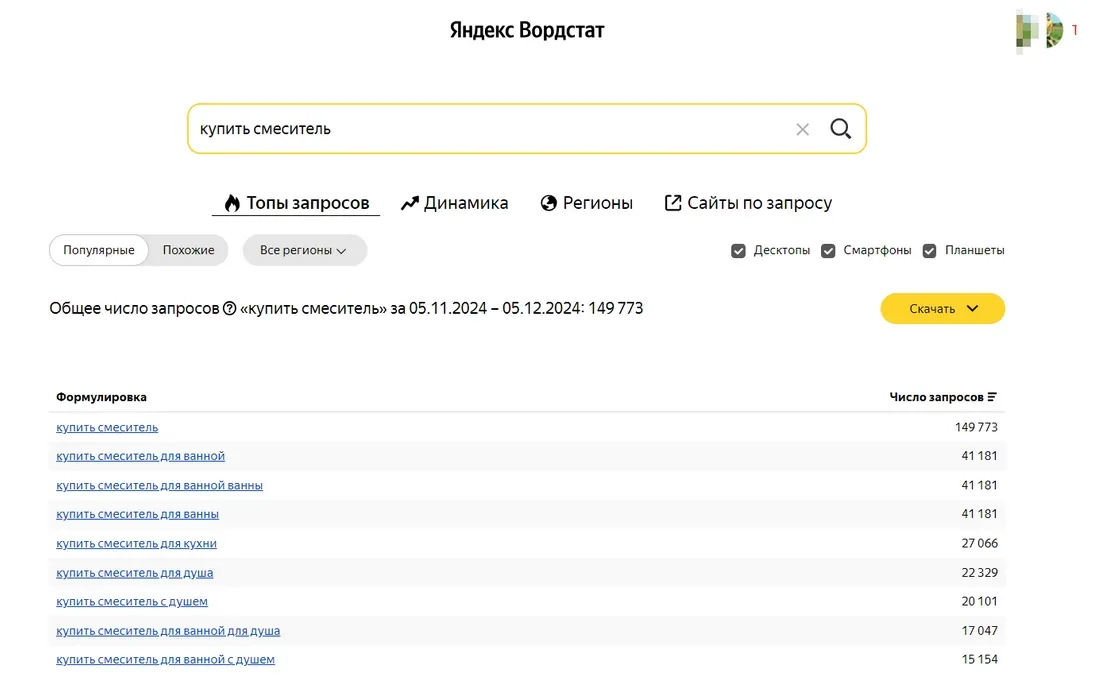Uncheck the Десктопы checkbox
The height and width of the screenshot is (693, 1104).
pyautogui.click(x=738, y=251)
